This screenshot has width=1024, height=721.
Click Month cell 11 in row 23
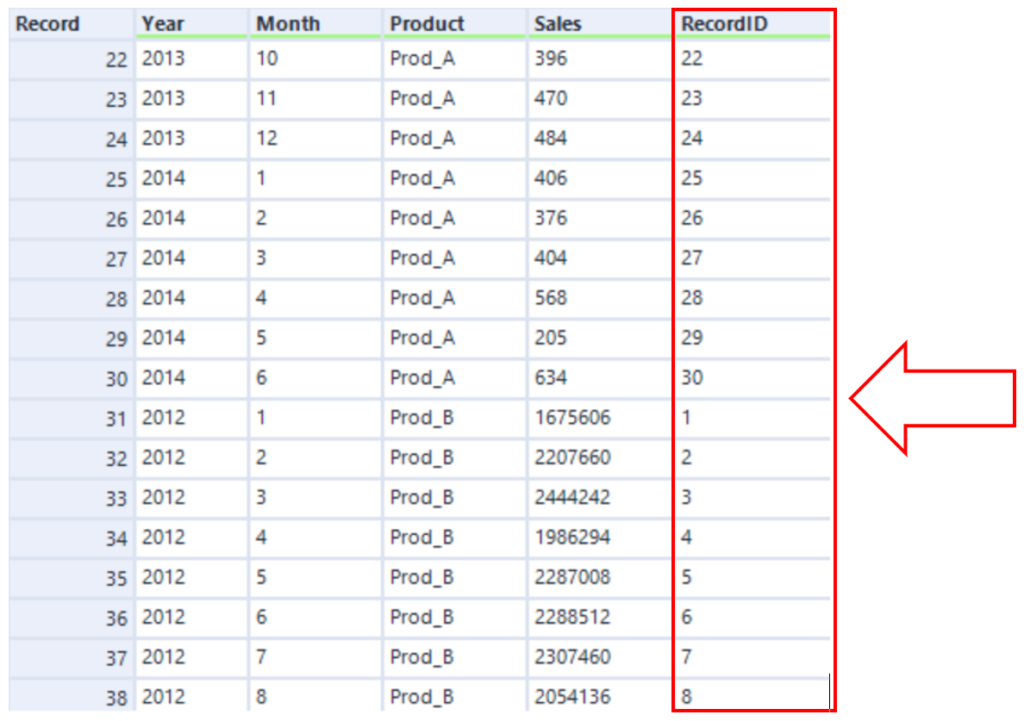[315, 99]
